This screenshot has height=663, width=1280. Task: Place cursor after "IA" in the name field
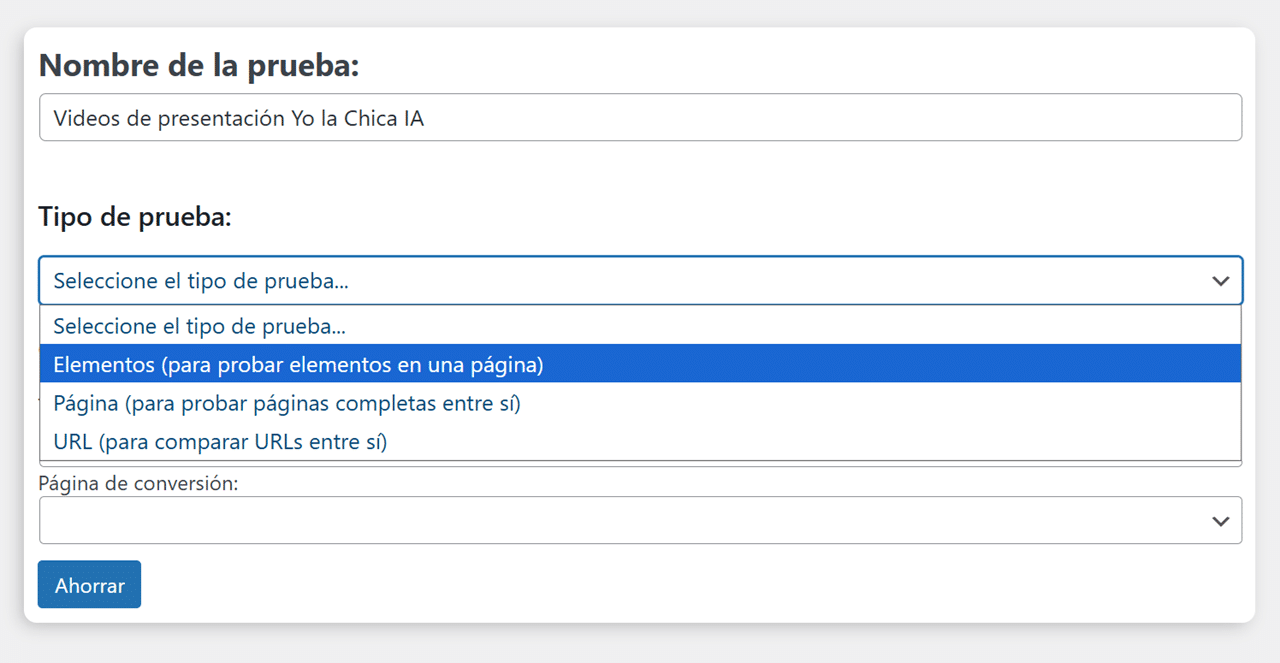pyautogui.click(x=425, y=119)
